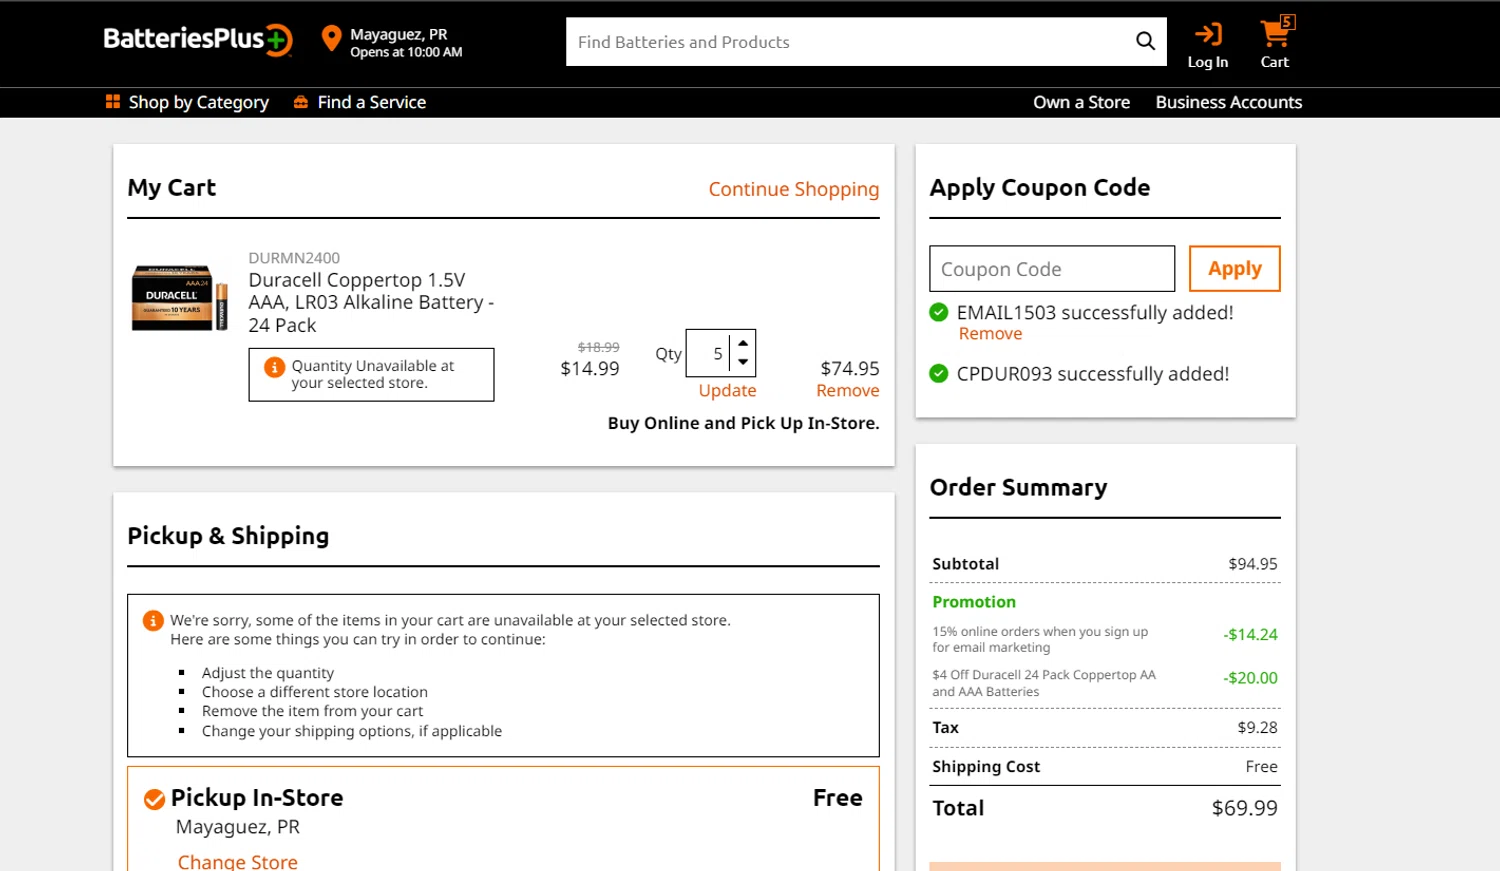Viewport: 1500px width, 871px height.
Task: Go to Own a Store
Action: click(1081, 102)
